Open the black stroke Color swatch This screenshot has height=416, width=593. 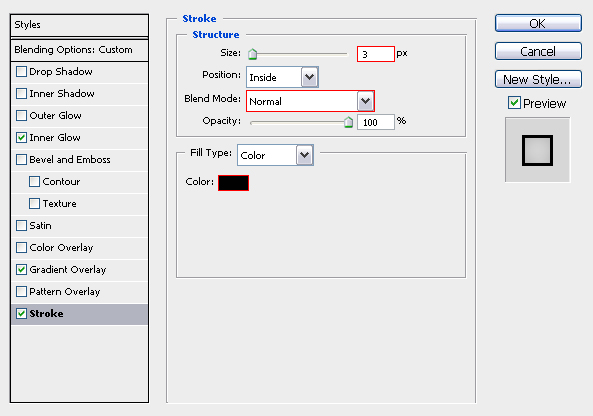(x=233, y=183)
